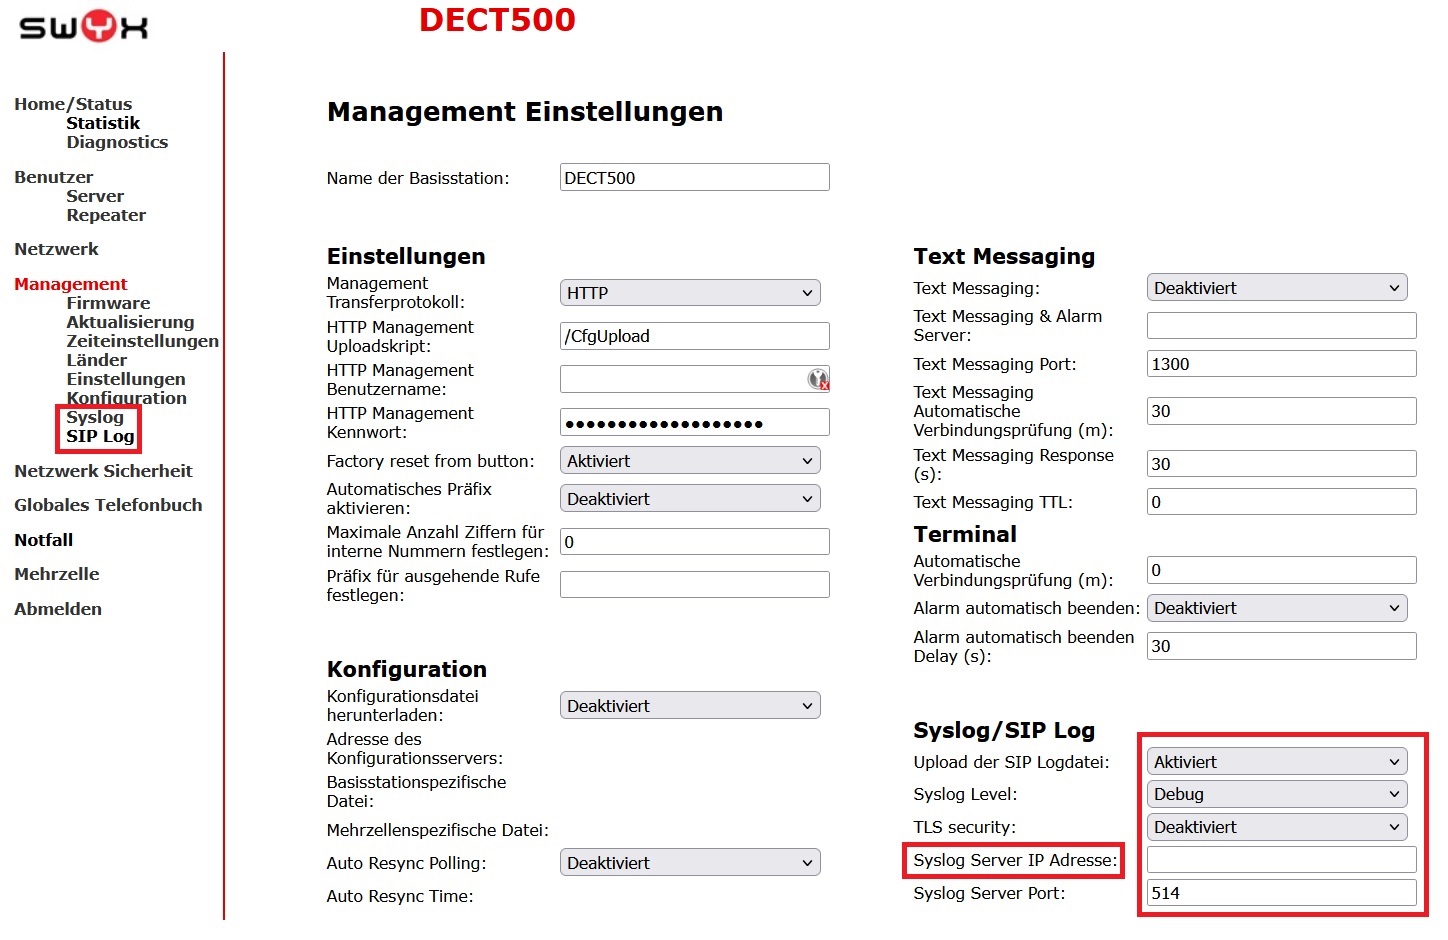Open the Upload der SIP Logdatei dropdown
This screenshot has height=940, width=1448.
[x=1276, y=760]
